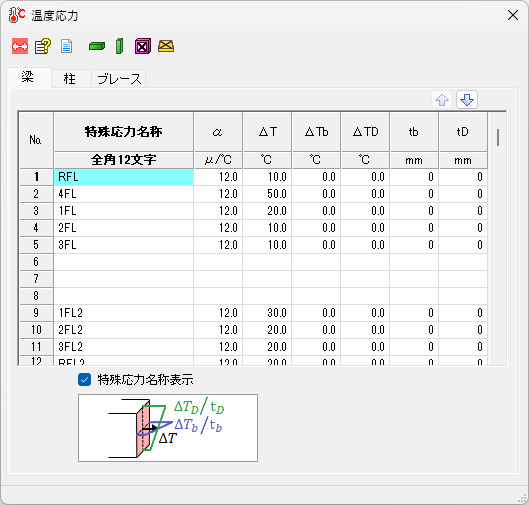The height and width of the screenshot is (505, 529).
Task: Select row header number 8
Action: point(36,296)
